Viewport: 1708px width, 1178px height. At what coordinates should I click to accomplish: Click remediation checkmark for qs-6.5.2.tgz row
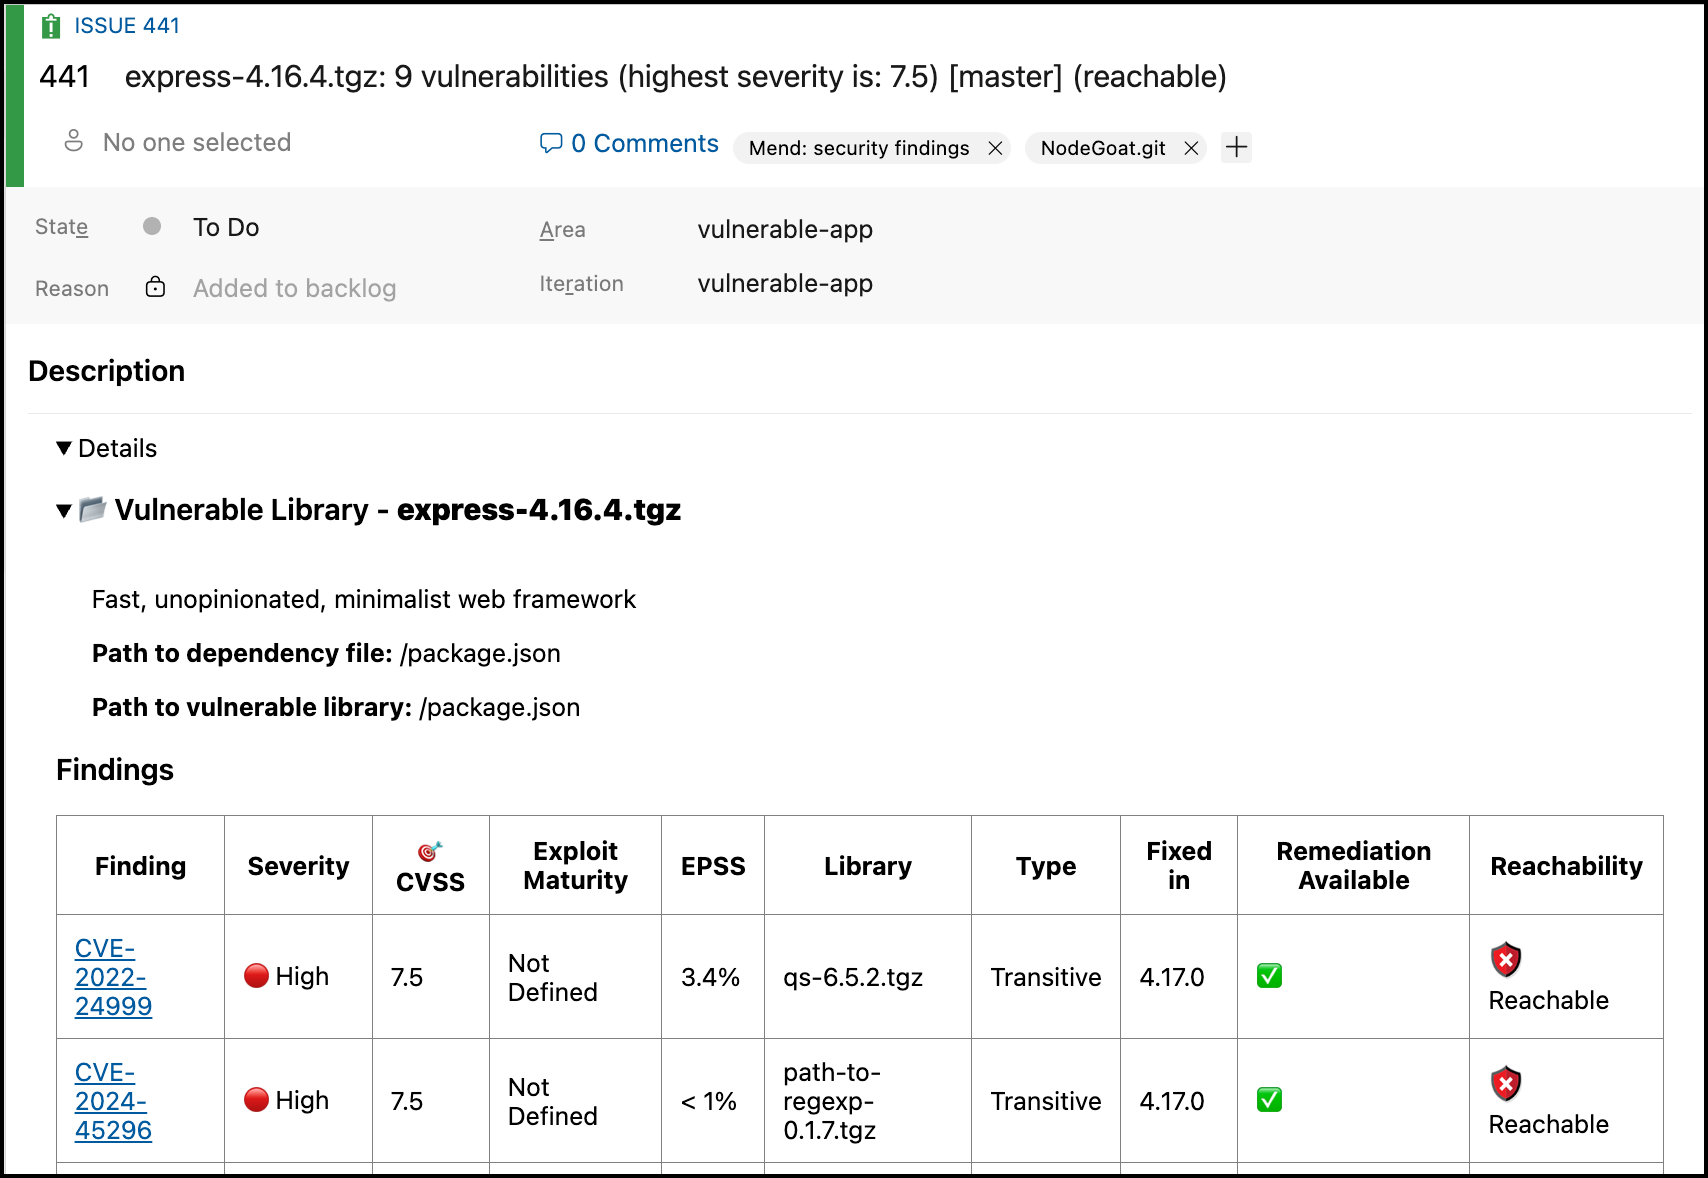pyautogui.click(x=1269, y=976)
